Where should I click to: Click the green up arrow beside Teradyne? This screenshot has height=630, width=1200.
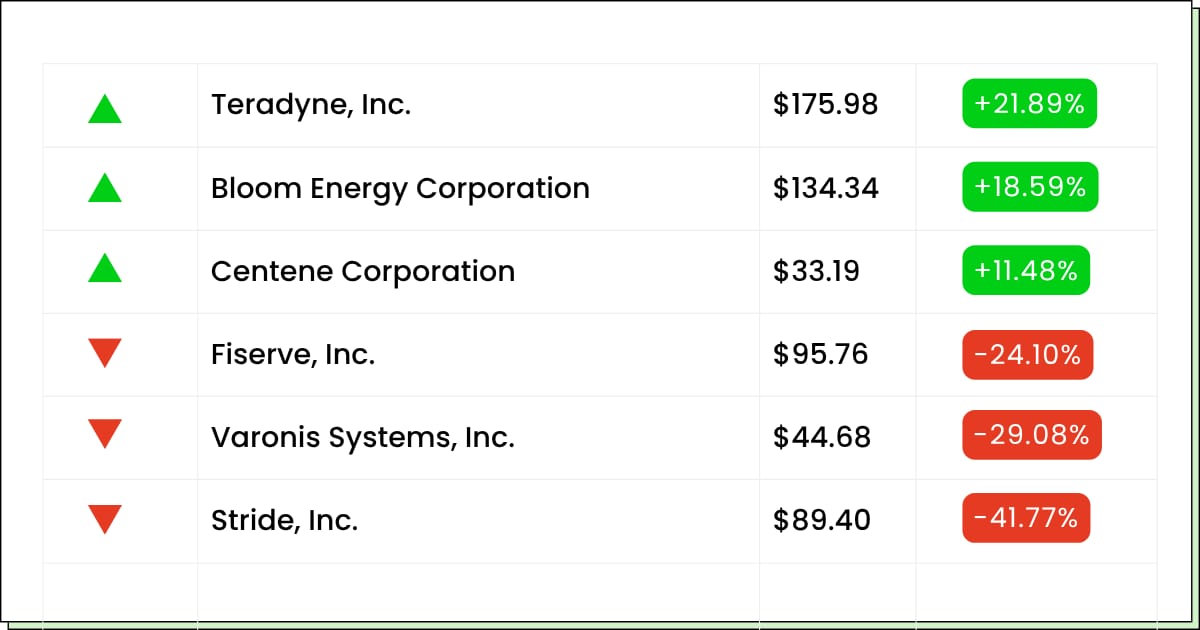coord(105,108)
